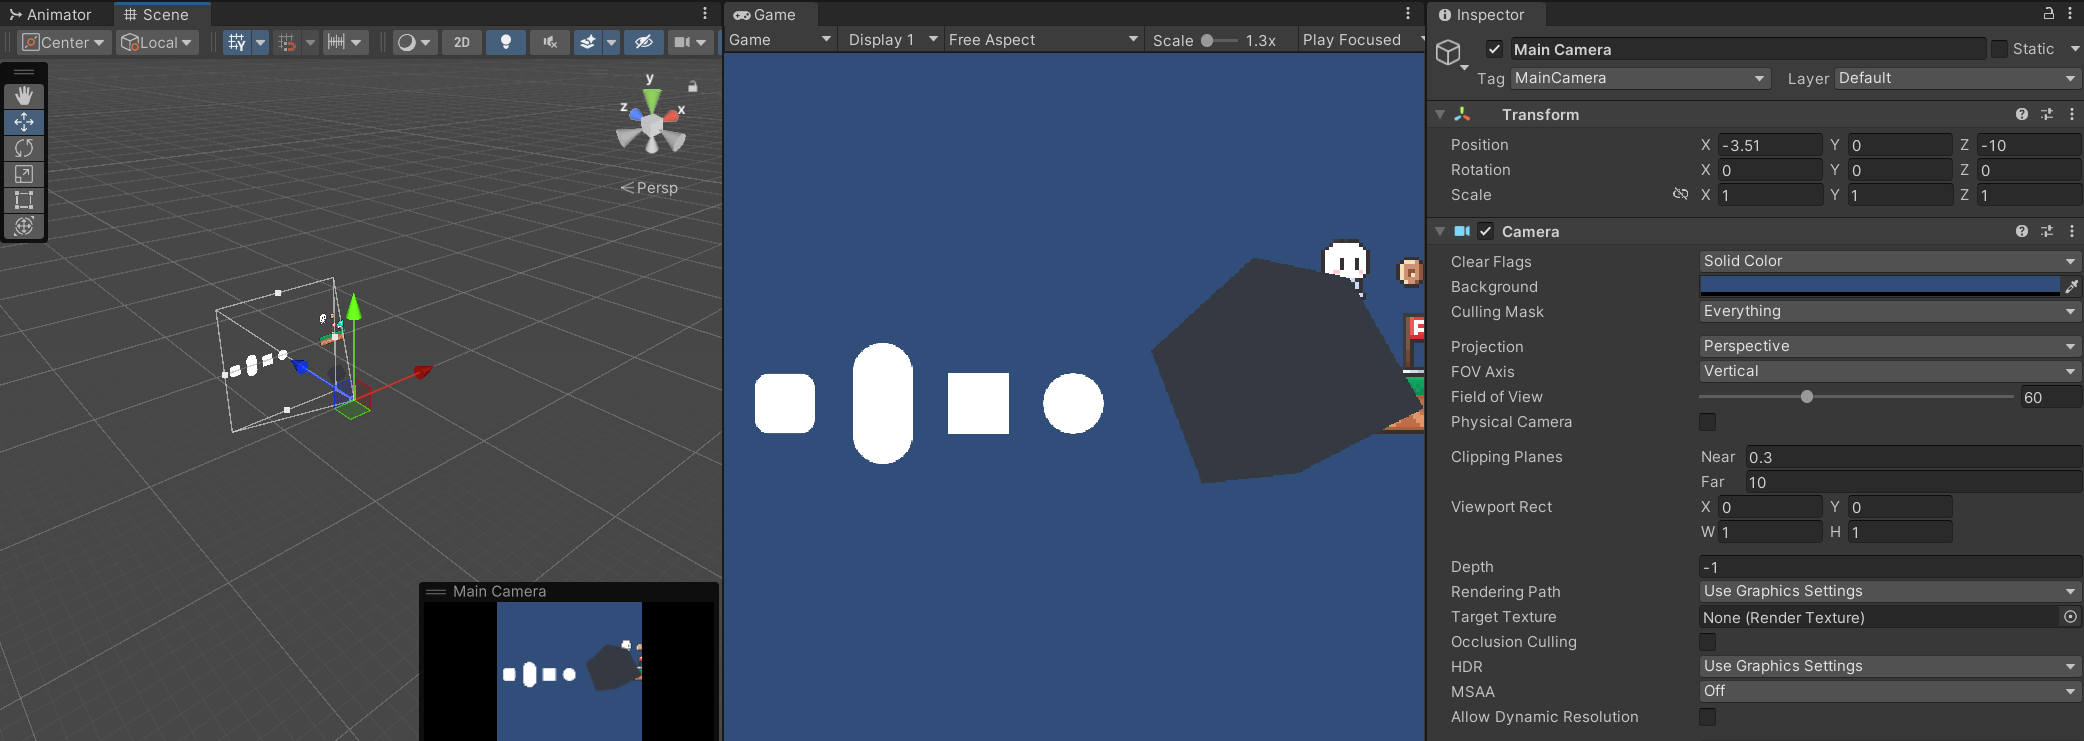
Task: Switch to the Animator tab
Action: click(51, 14)
